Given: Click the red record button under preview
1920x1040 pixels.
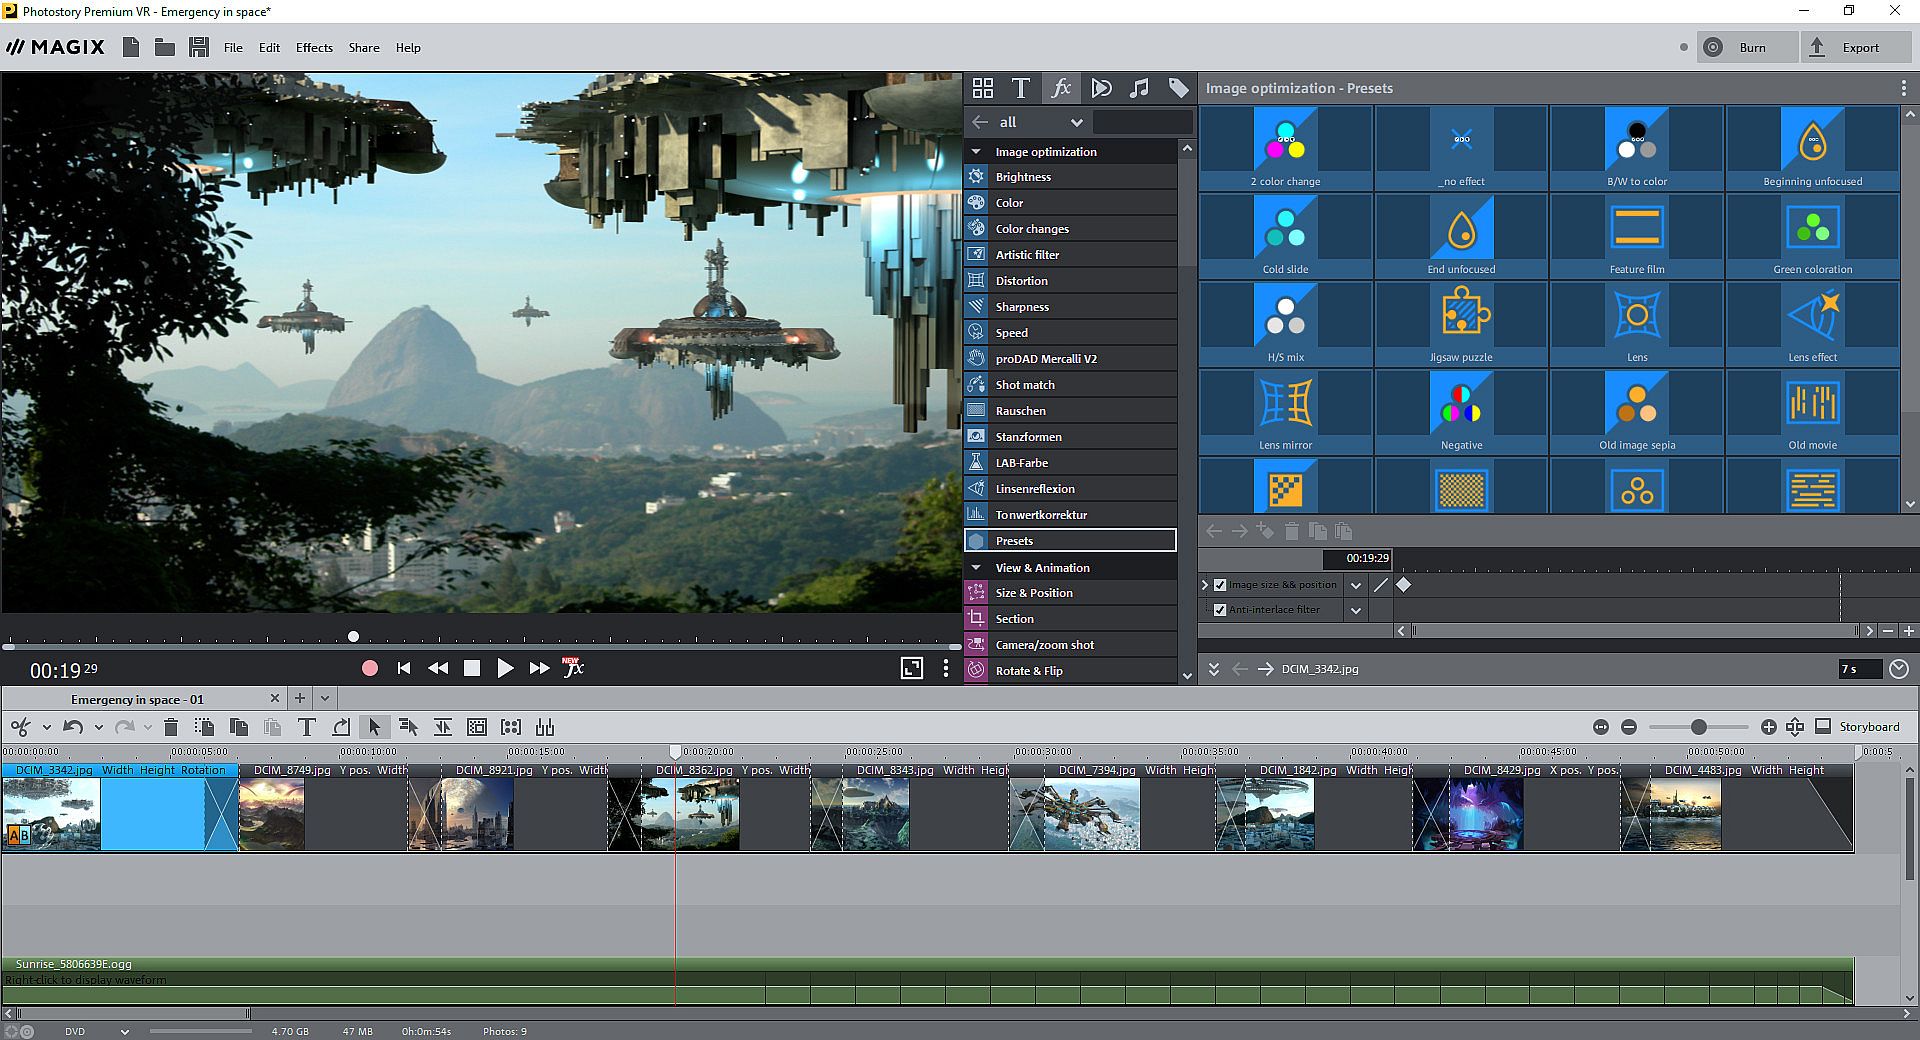Looking at the screenshot, I should pyautogui.click(x=369, y=668).
